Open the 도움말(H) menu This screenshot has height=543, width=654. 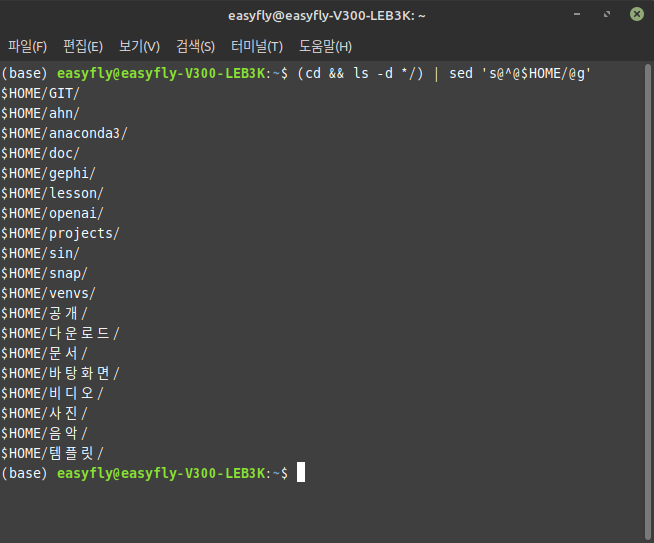(325, 46)
